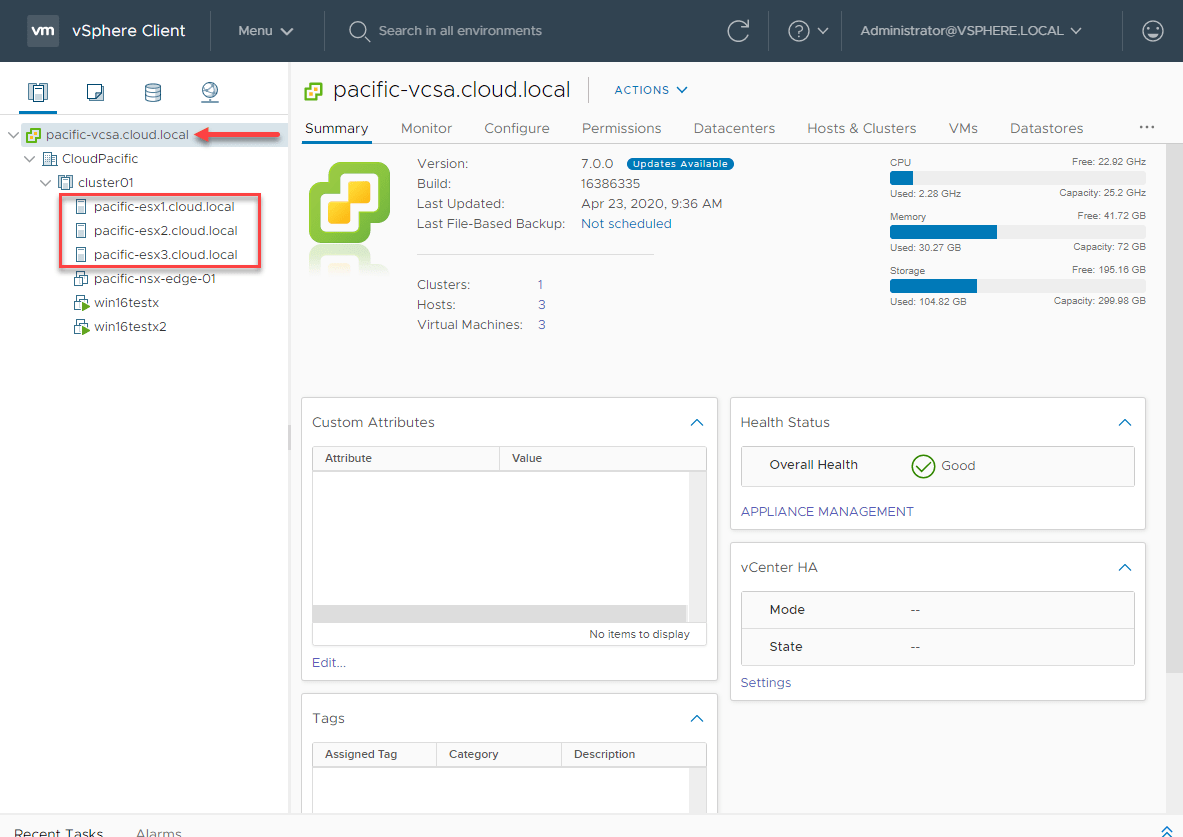The image size is (1183, 837).
Task: Click the Not scheduled backup link
Action: (x=626, y=224)
